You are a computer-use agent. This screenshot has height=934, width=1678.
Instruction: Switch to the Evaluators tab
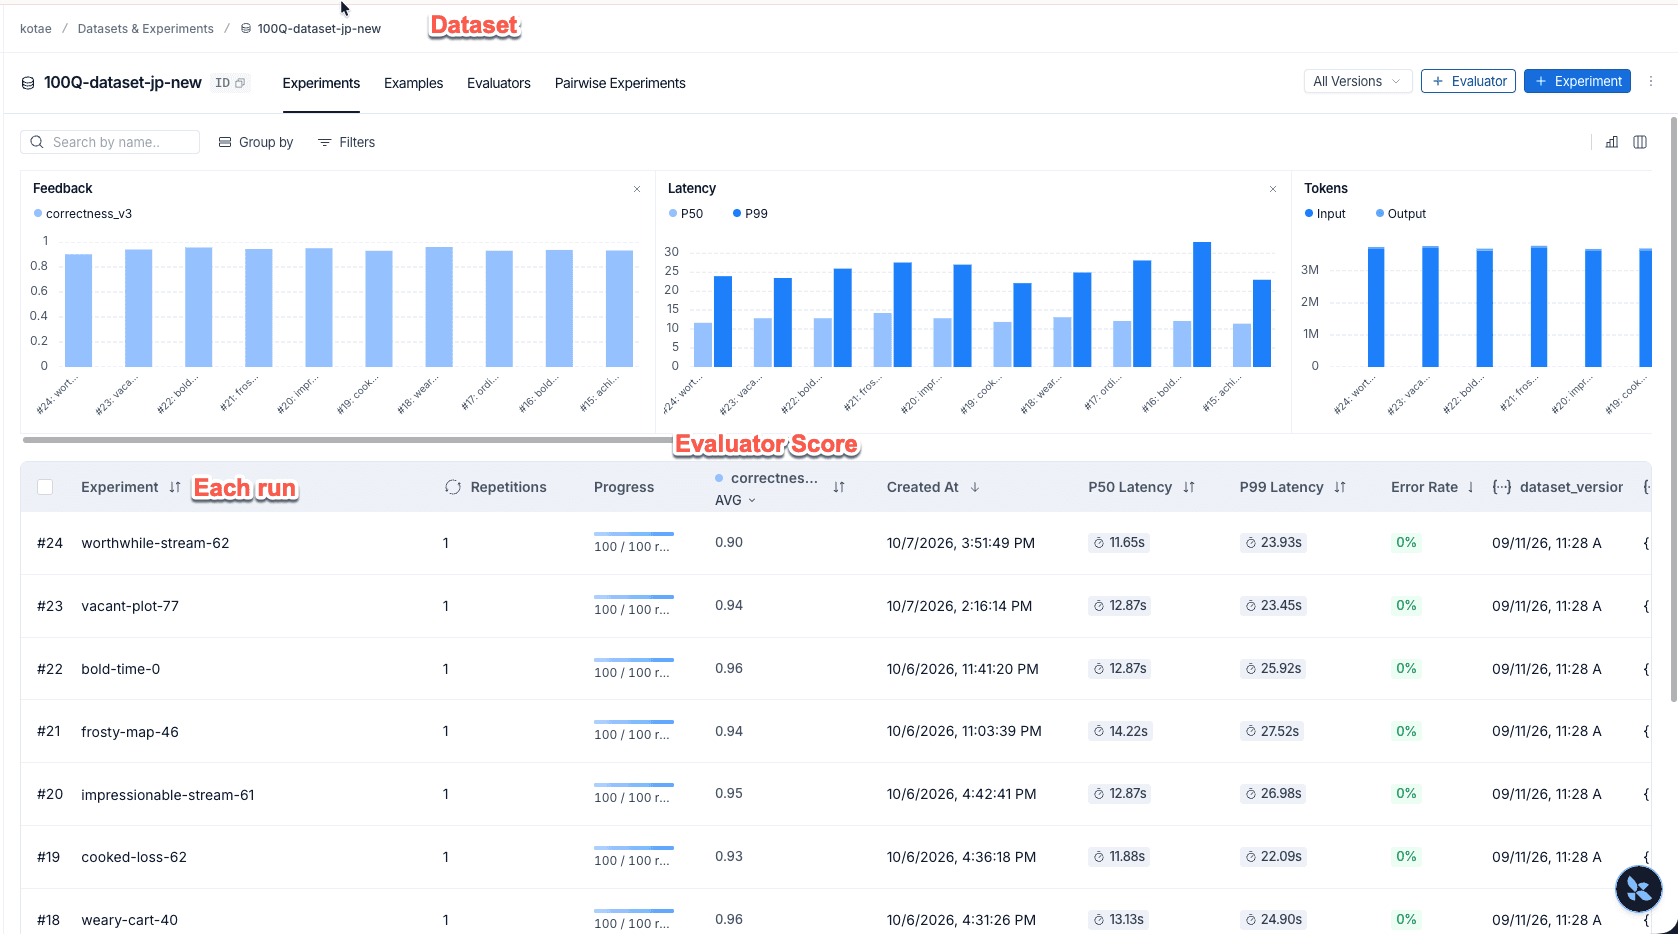coord(499,83)
